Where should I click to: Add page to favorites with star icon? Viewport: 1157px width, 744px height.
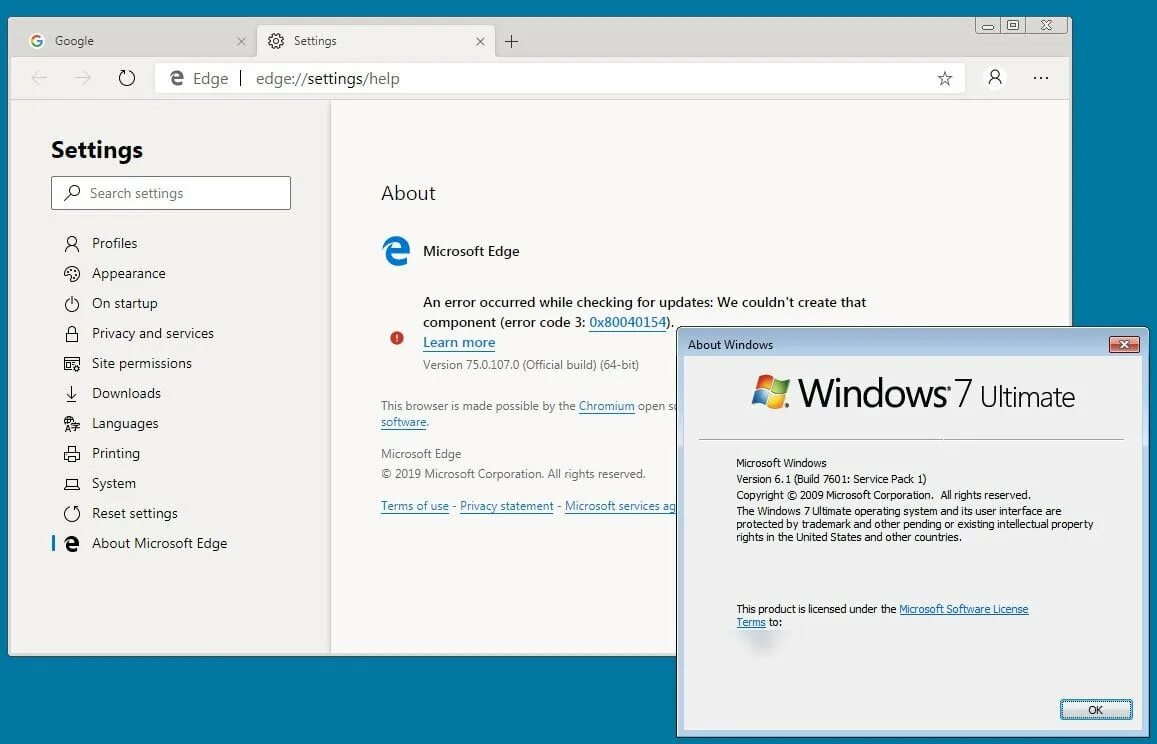tap(944, 78)
